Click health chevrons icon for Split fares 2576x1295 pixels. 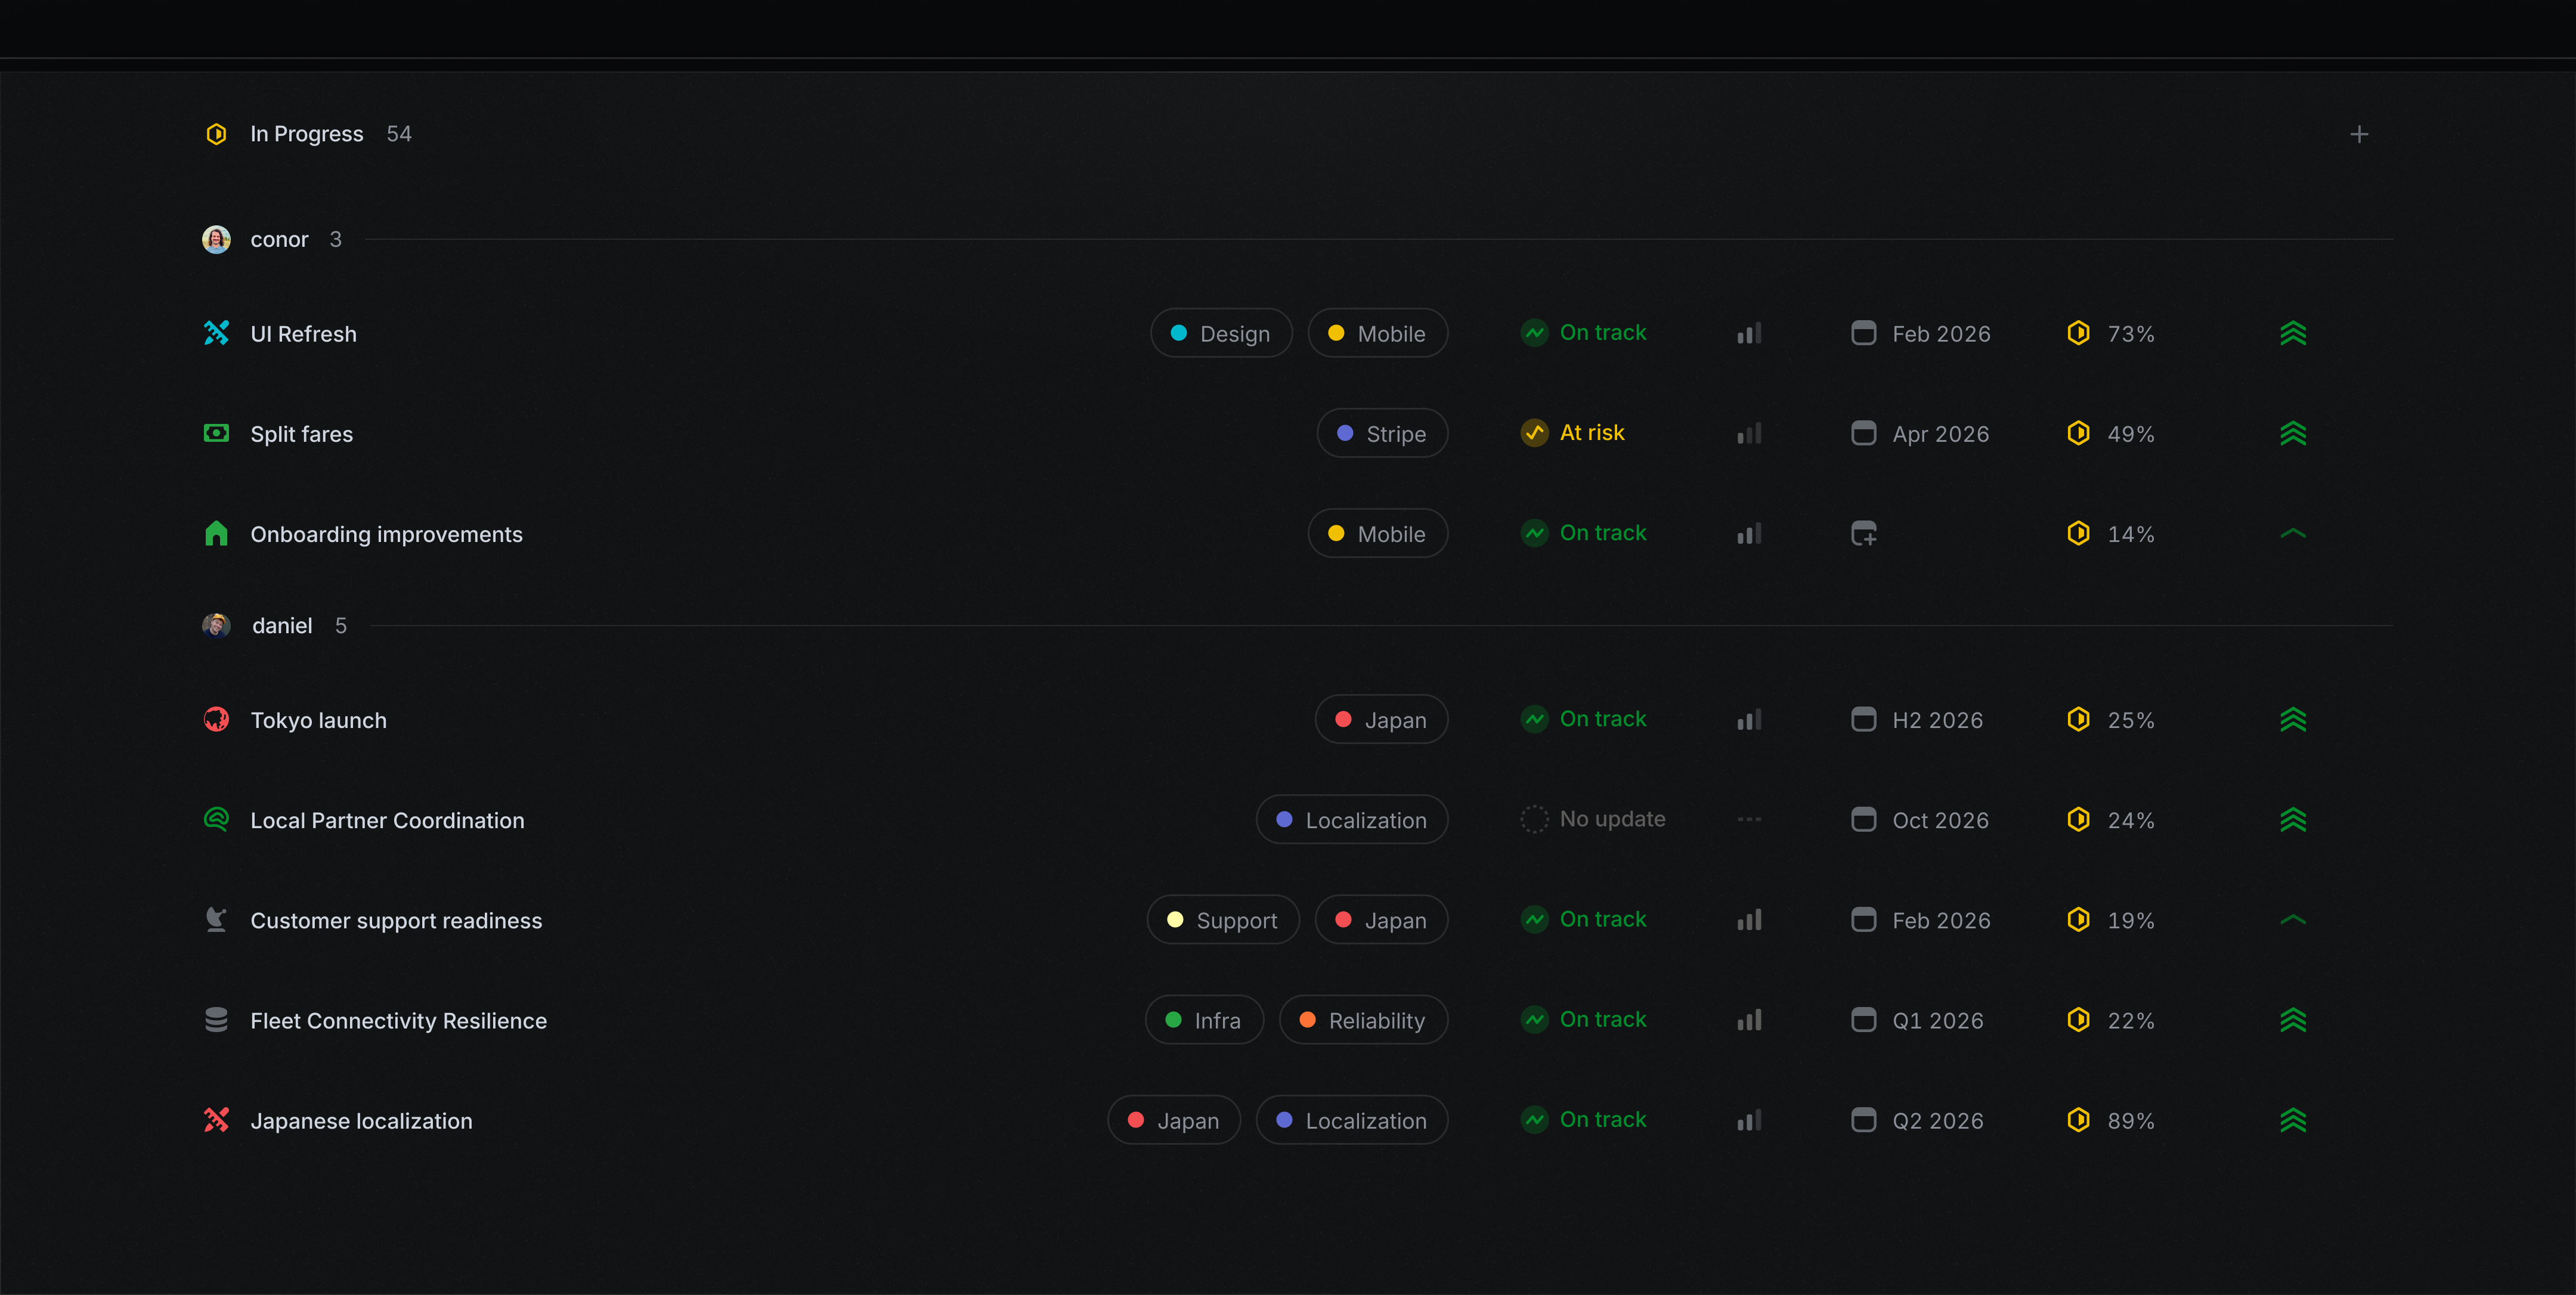coord(2292,433)
